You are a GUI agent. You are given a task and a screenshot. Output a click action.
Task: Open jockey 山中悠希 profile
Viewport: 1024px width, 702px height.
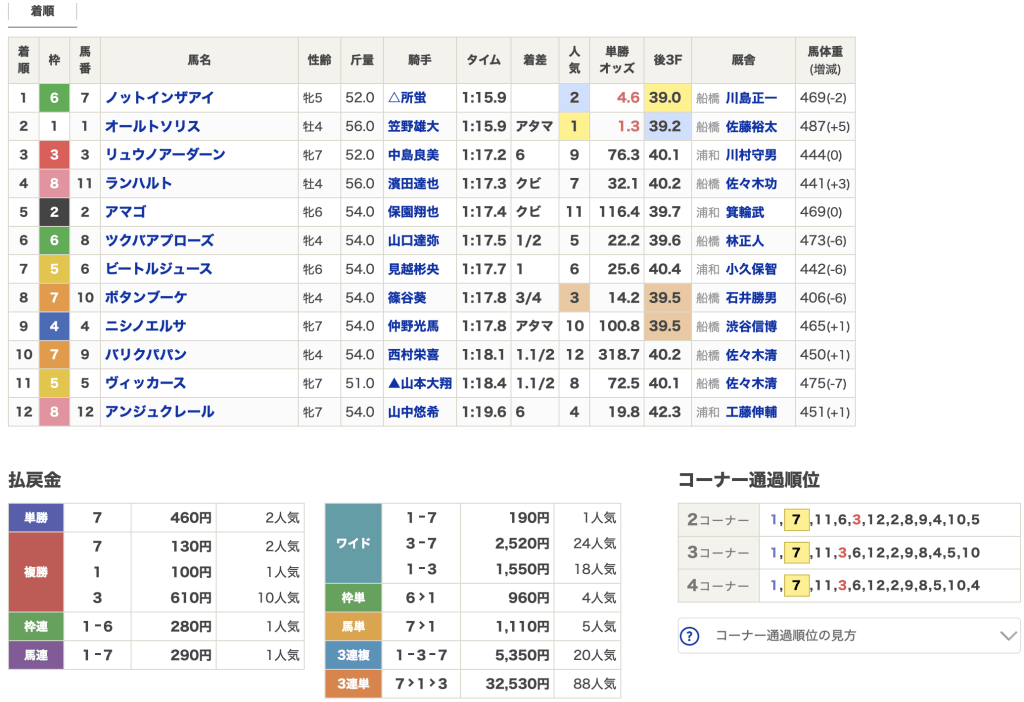[x=413, y=412]
